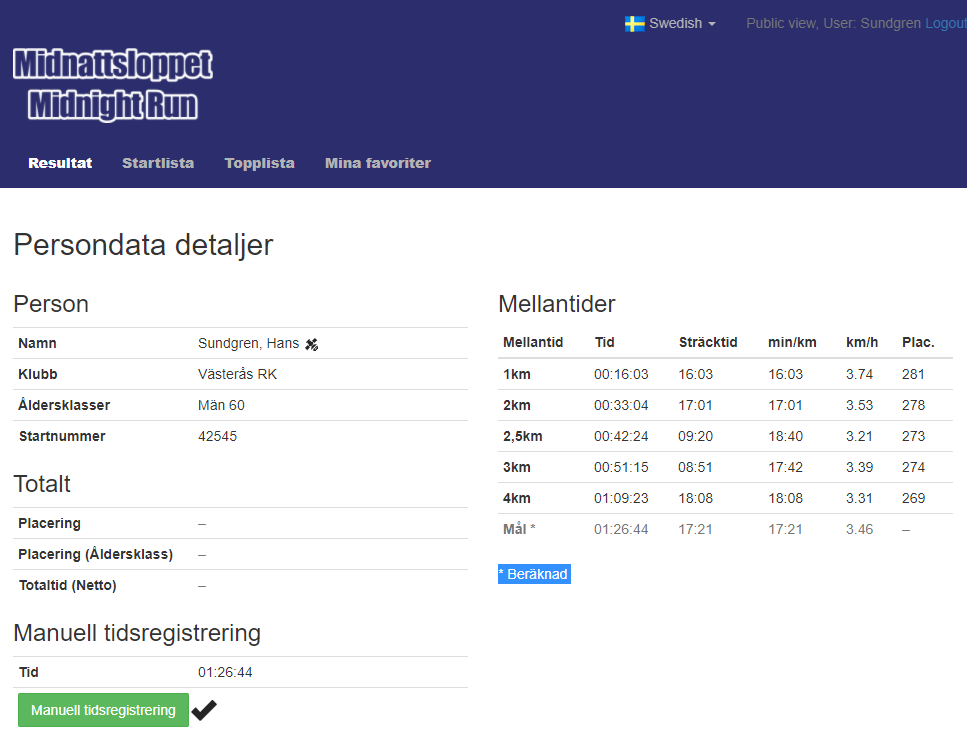Click the Sträcktid 08:51 value
The image size is (967, 738).
696,467
